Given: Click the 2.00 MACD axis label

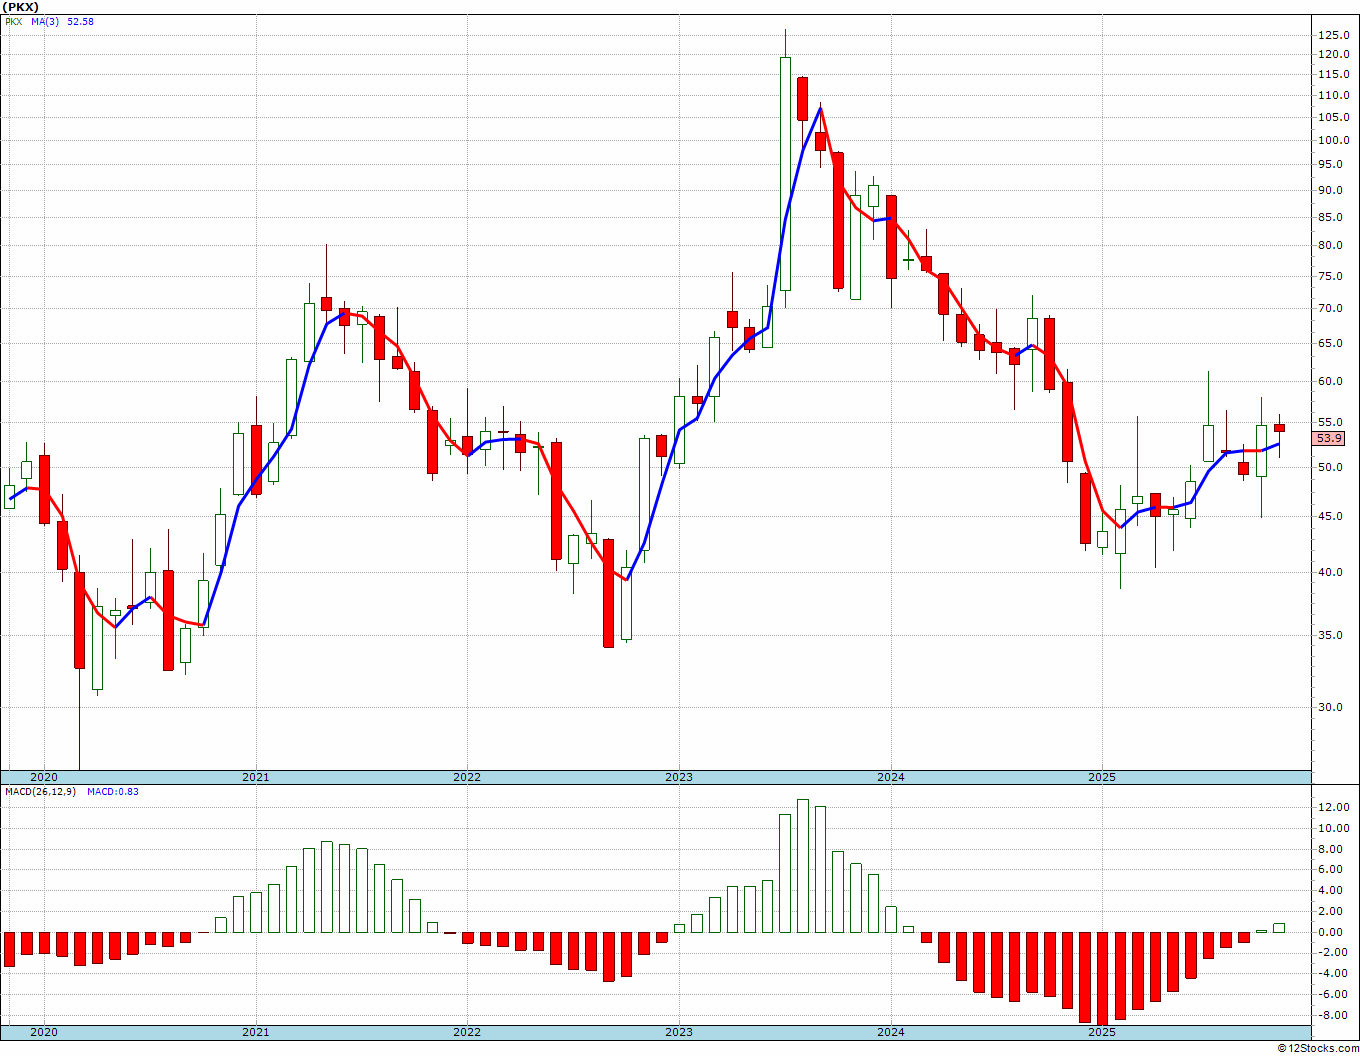Looking at the screenshot, I should click(1330, 911).
